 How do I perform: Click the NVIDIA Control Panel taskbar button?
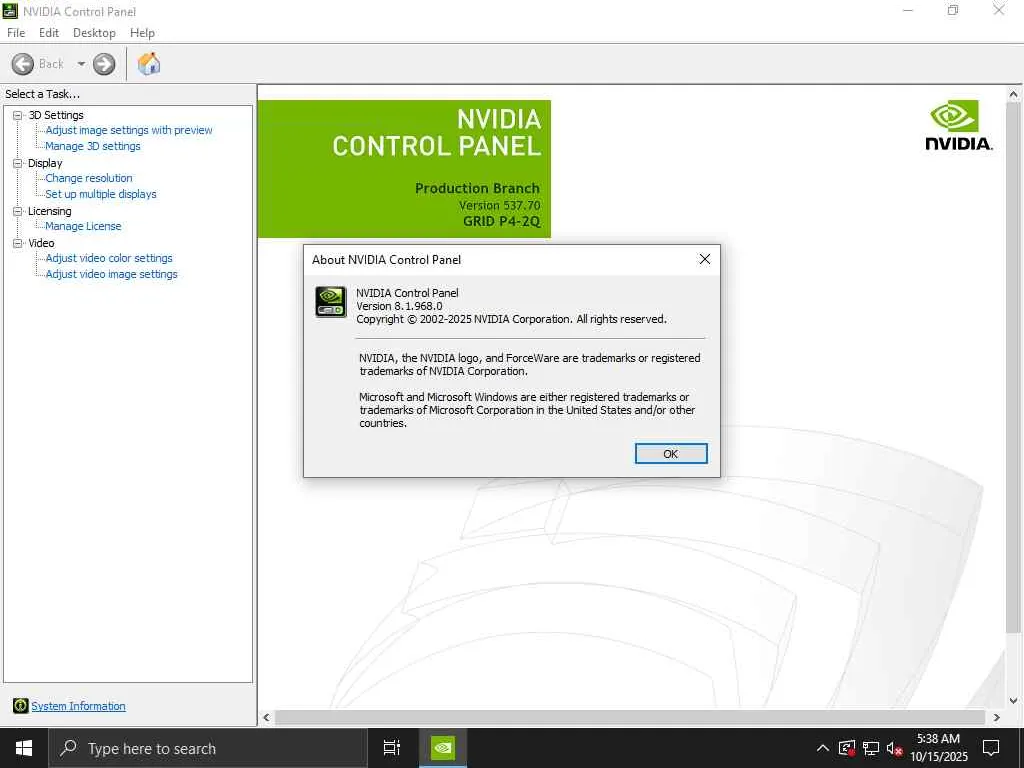click(443, 748)
